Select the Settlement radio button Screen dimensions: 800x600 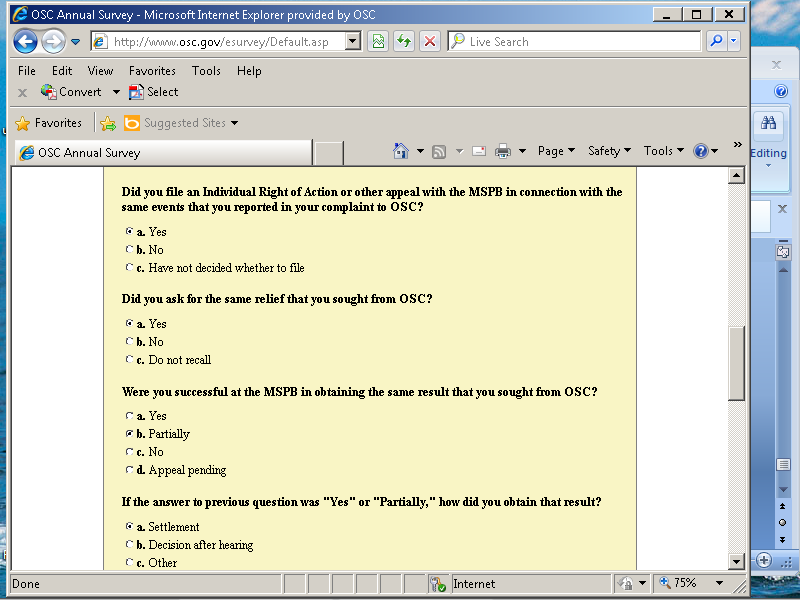[130, 526]
